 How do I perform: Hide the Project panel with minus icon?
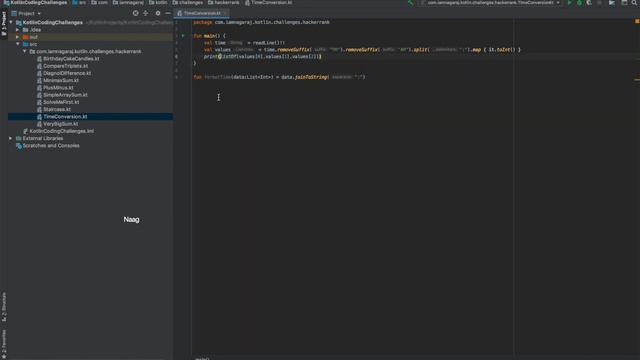pyautogui.click(x=168, y=13)
